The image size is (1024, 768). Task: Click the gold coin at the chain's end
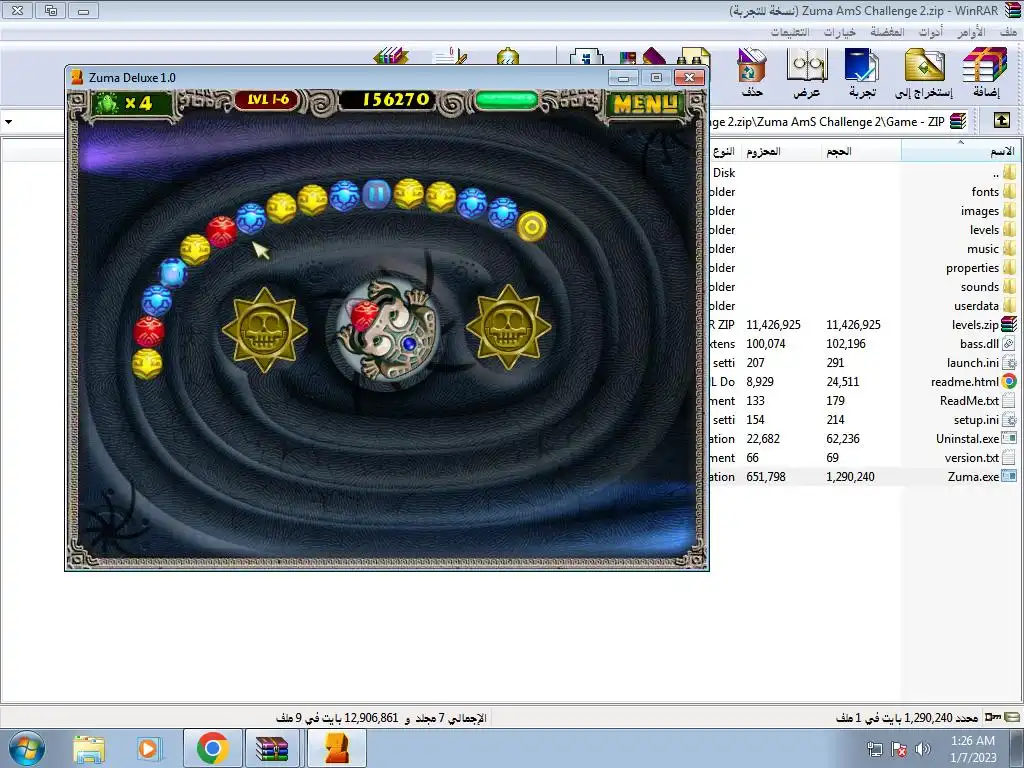532,226
